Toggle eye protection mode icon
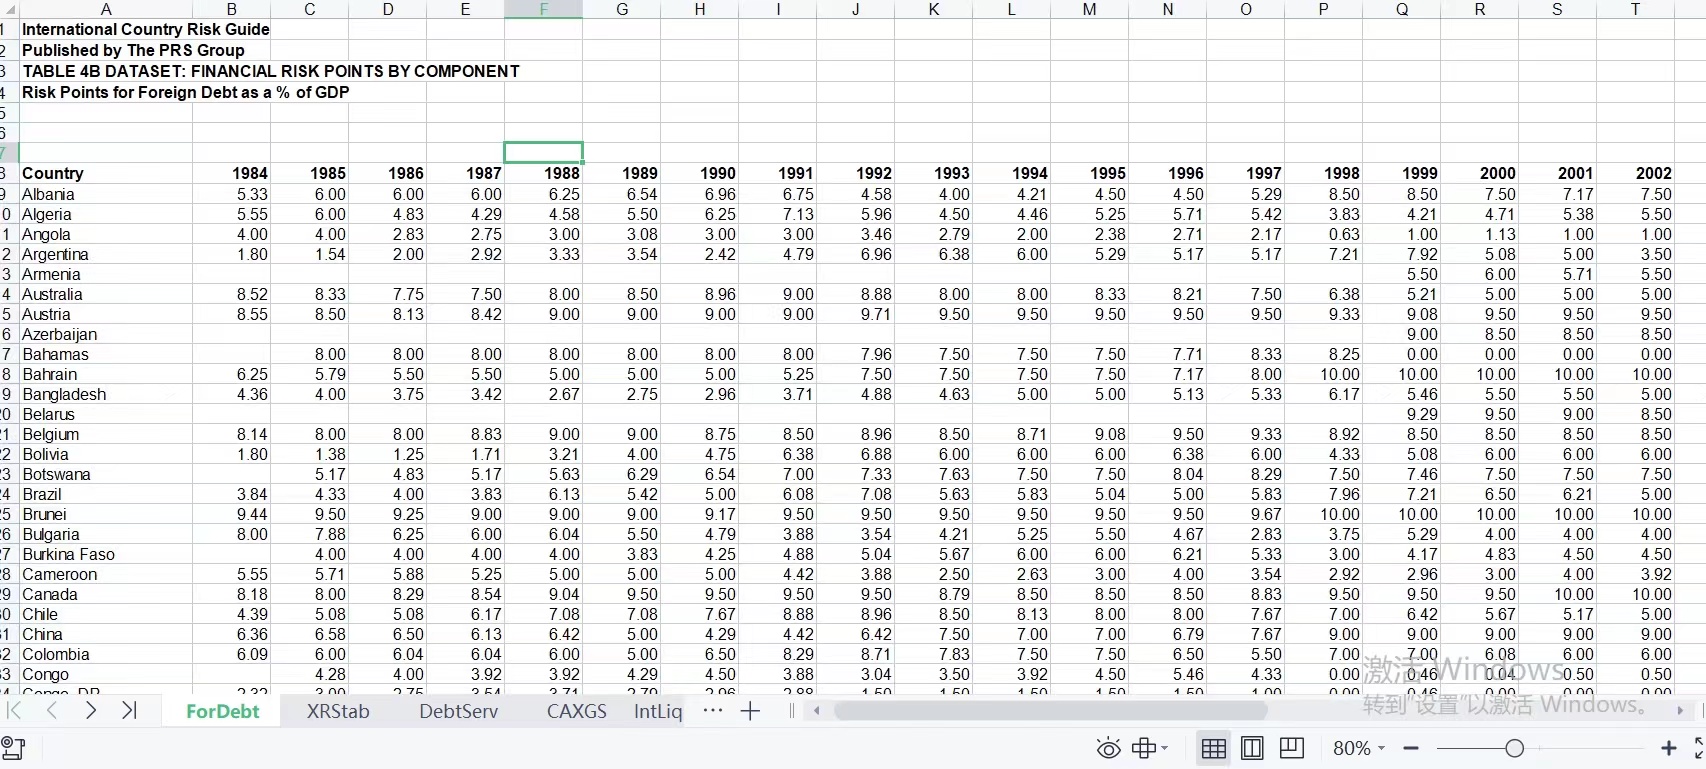The height and width of the screenshot is (769, 1706). tap(1108, 748)
